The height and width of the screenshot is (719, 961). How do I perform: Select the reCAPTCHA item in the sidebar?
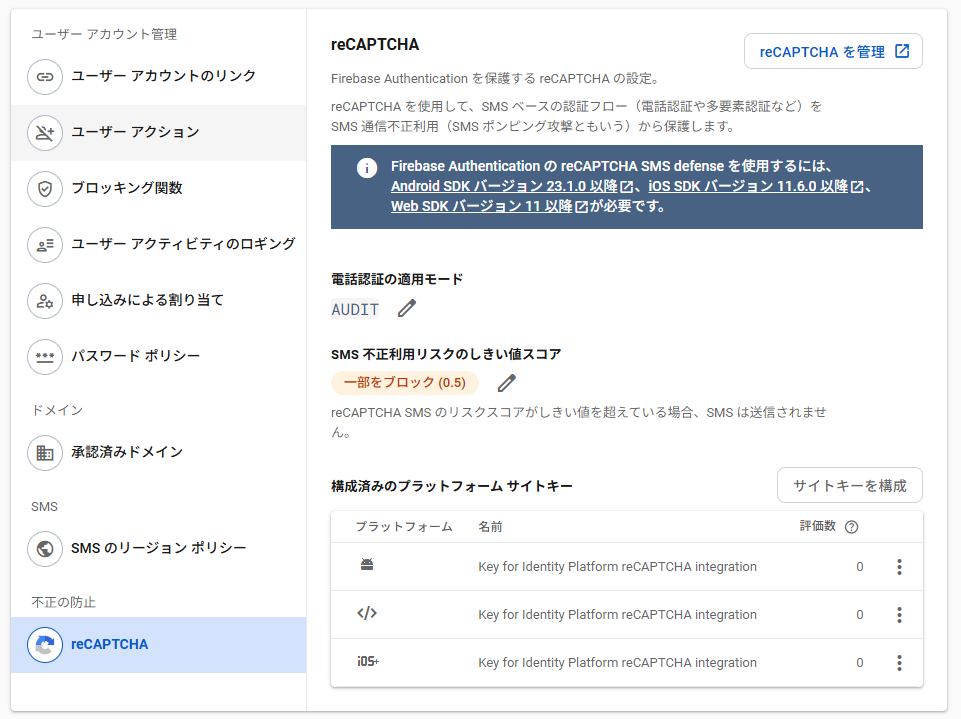pyautogui.click(x=159, y=645)
